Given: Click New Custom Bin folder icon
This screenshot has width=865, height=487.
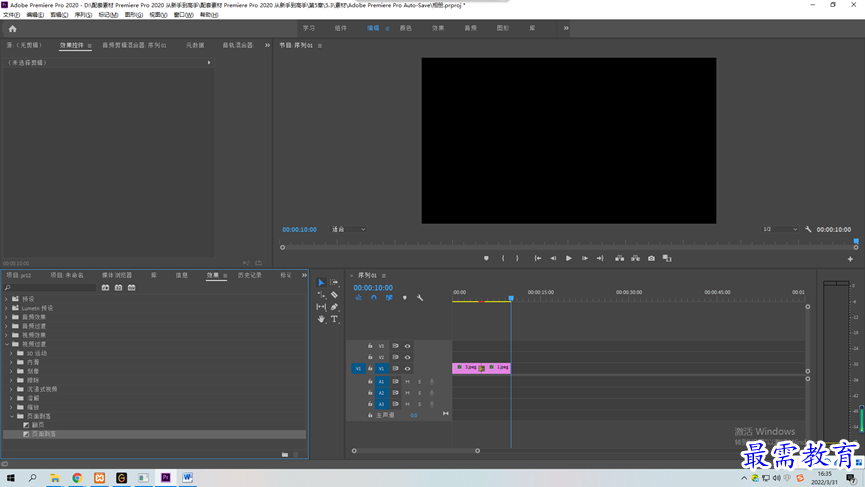Looking at the screenshot, I should [285, 454].
